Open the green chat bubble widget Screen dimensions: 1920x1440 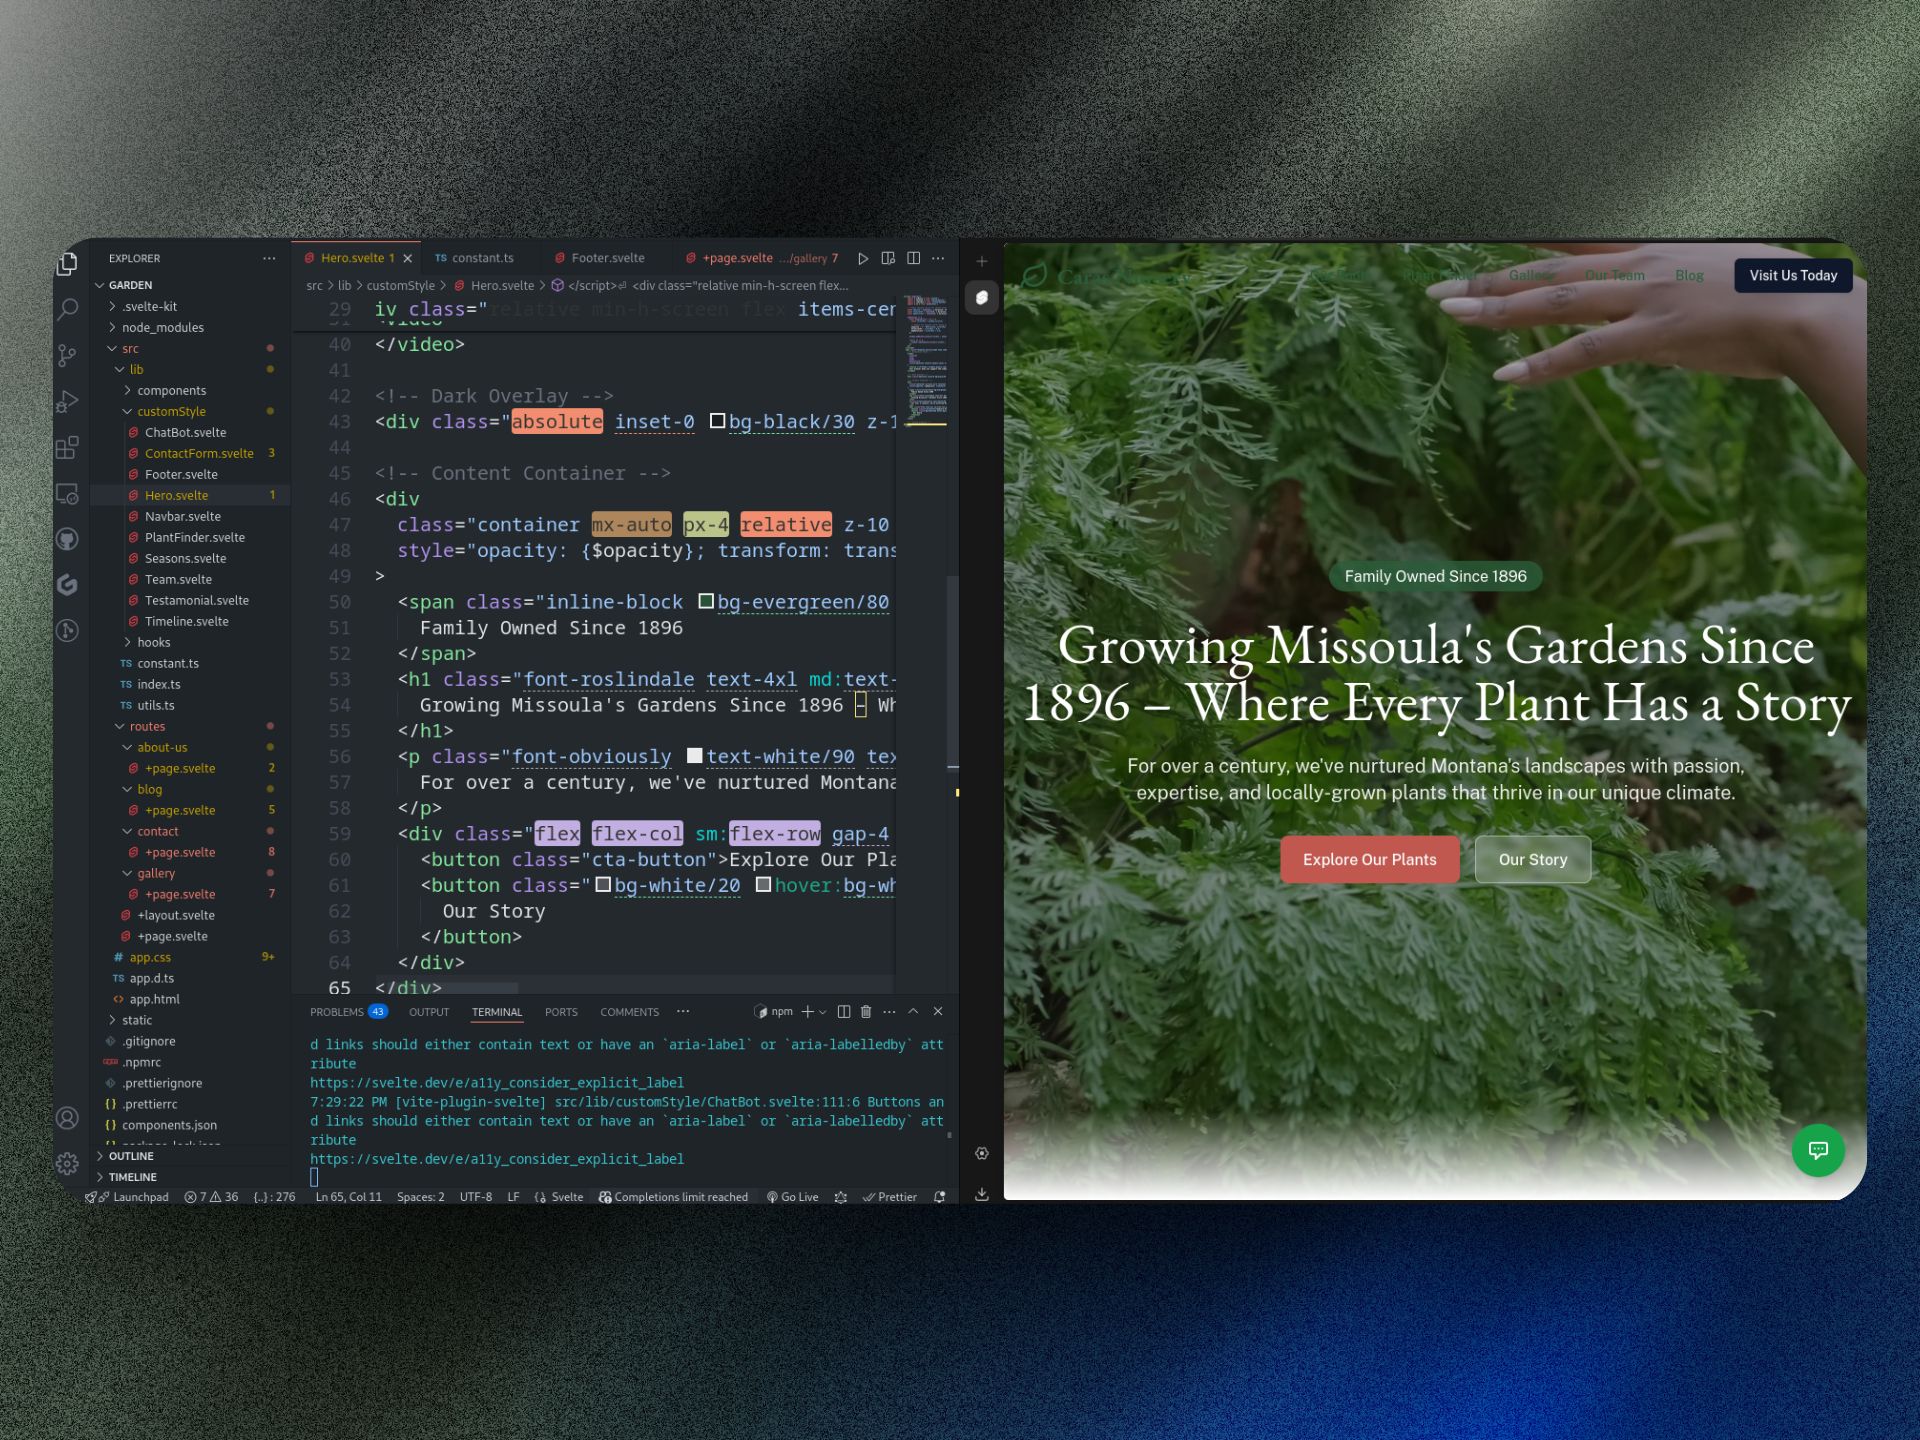pos(1818,1150)
